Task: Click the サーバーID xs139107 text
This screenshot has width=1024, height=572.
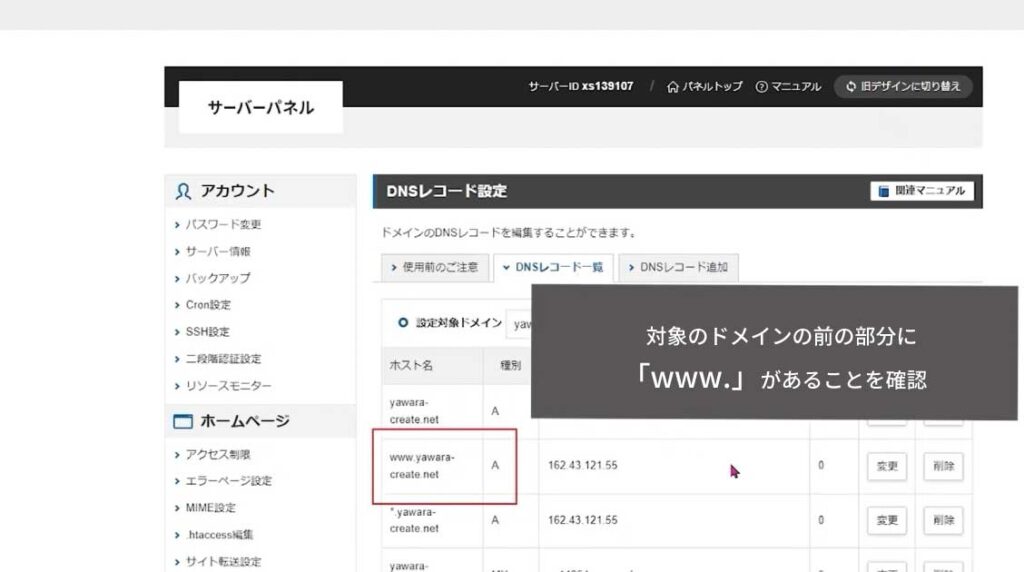Action: click(581, 86)
